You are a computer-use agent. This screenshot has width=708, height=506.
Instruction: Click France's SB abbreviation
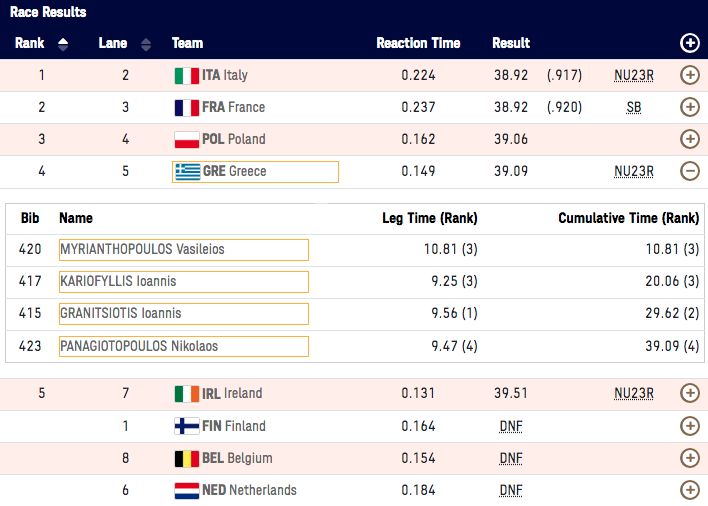pos(634,107)
